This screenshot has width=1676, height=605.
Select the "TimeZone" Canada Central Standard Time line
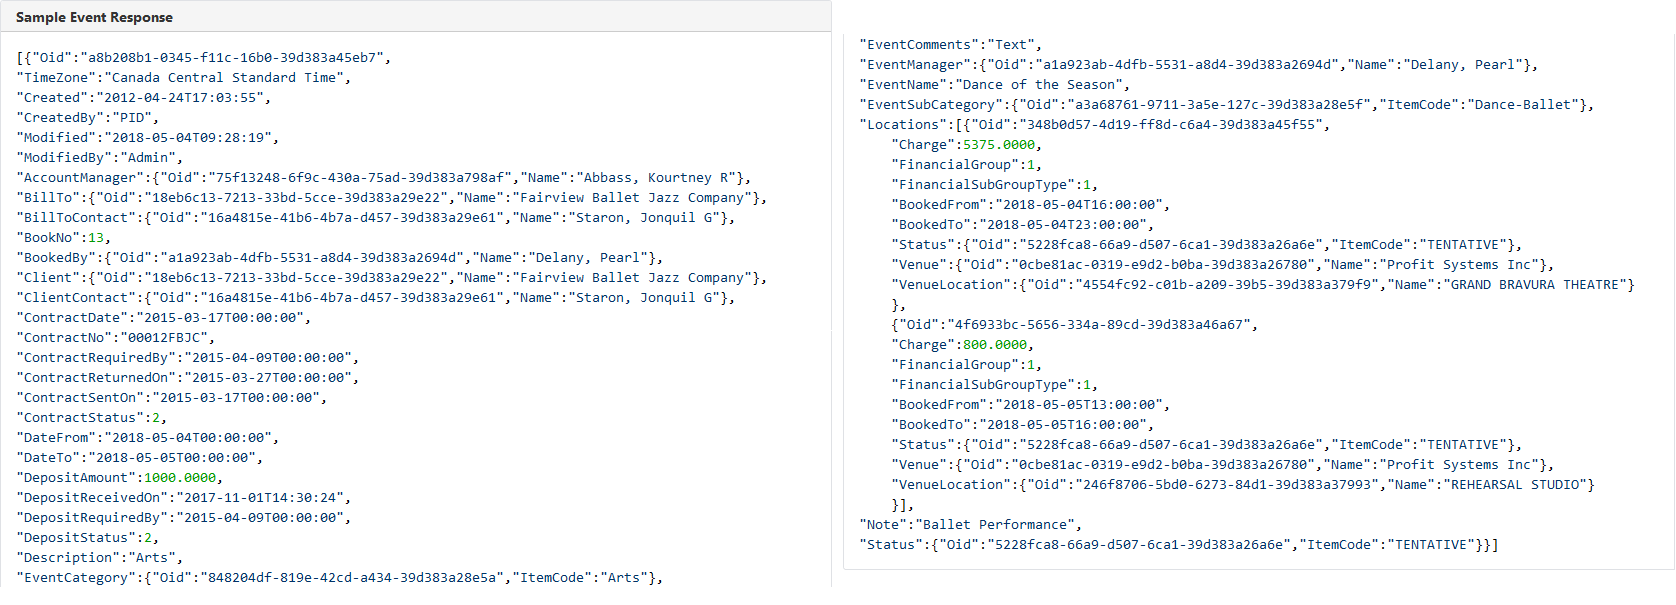click(183, 78)
